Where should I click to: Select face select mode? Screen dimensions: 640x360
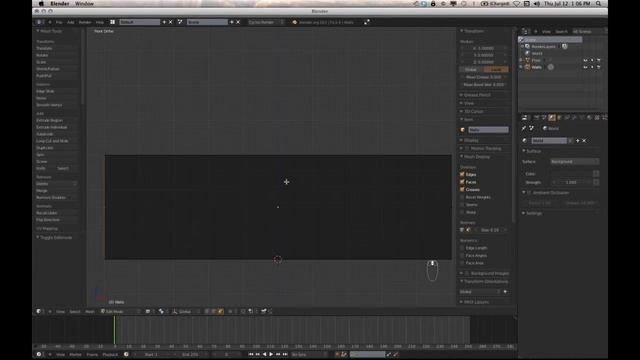(x=221, y=311)
